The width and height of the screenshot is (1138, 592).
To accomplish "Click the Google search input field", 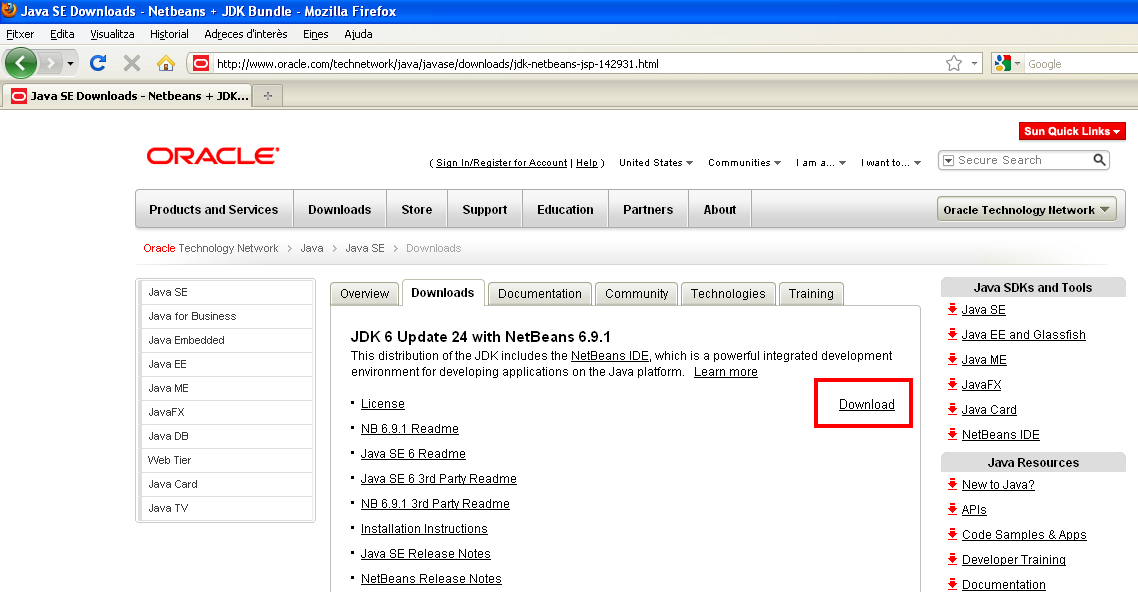I will tap(1081, 64).
